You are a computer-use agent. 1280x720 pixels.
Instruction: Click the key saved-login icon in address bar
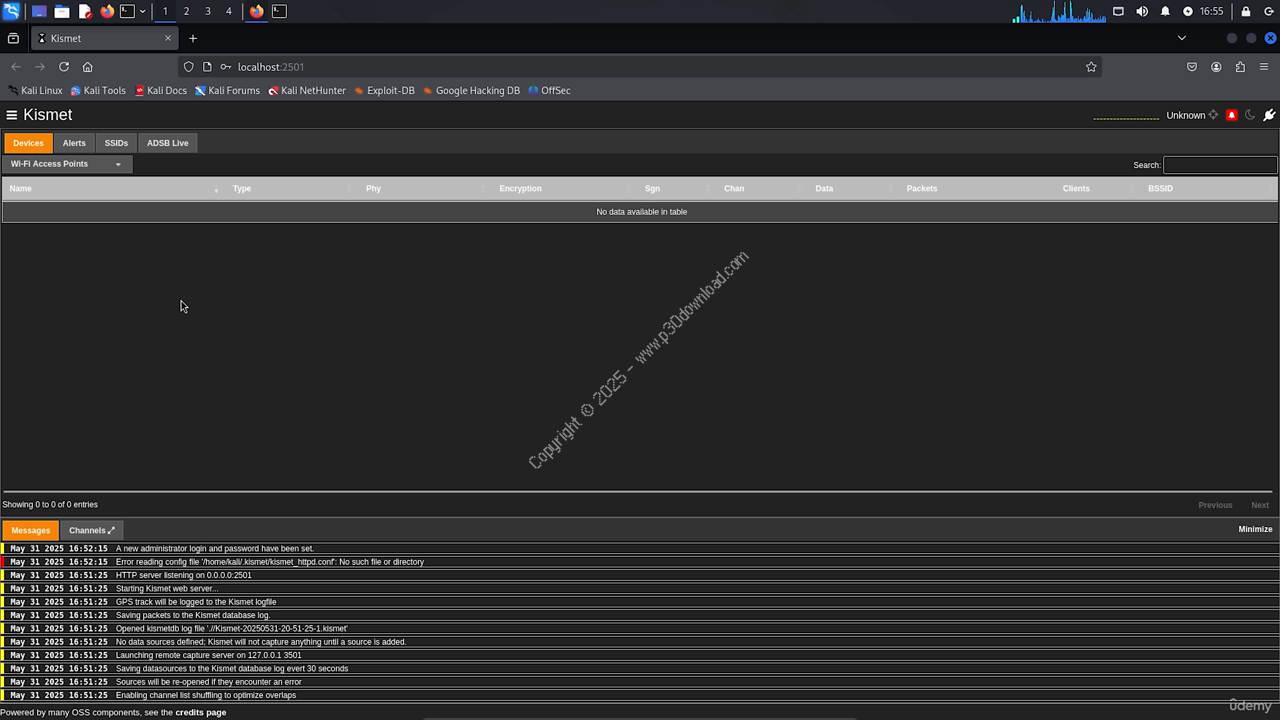(226, 67)
